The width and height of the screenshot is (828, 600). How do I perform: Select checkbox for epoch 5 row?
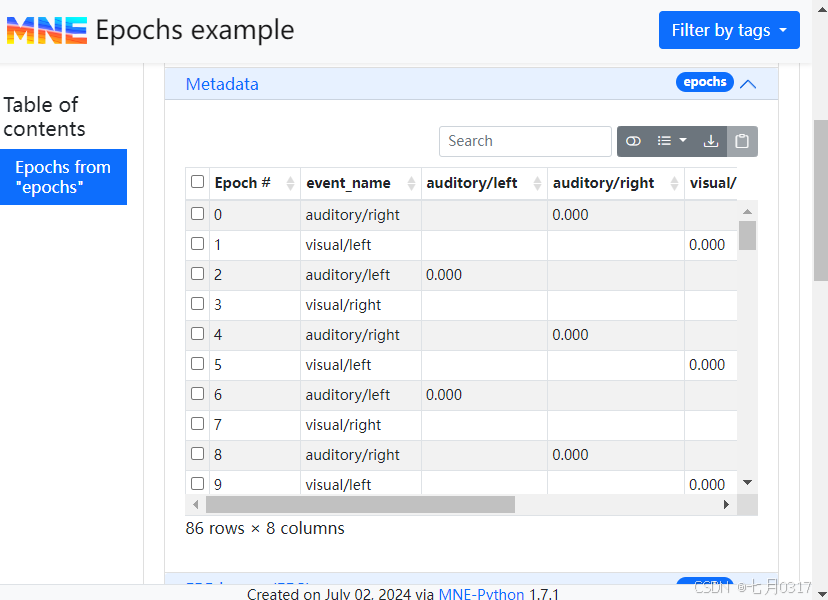(197, 364)
